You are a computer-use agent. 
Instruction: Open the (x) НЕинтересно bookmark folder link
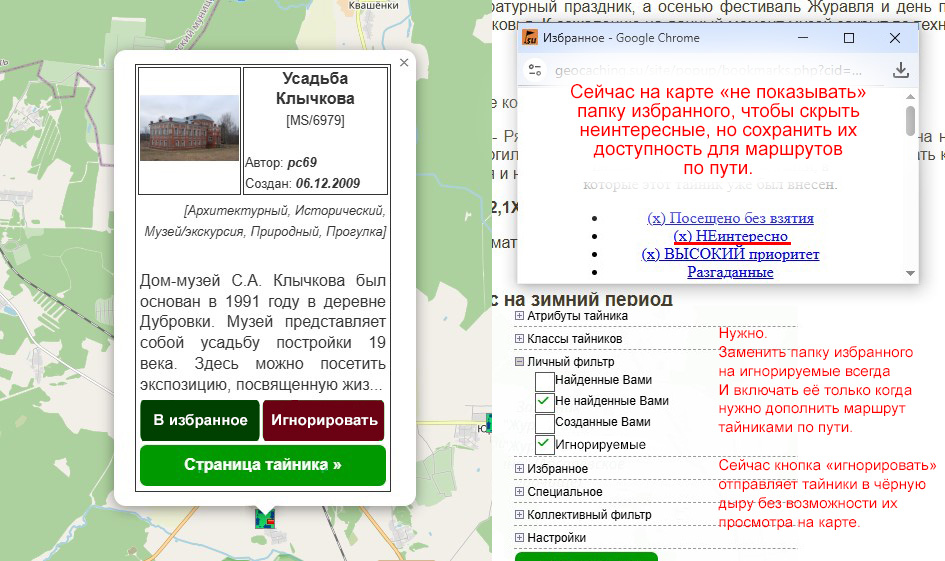pos(731,236)
